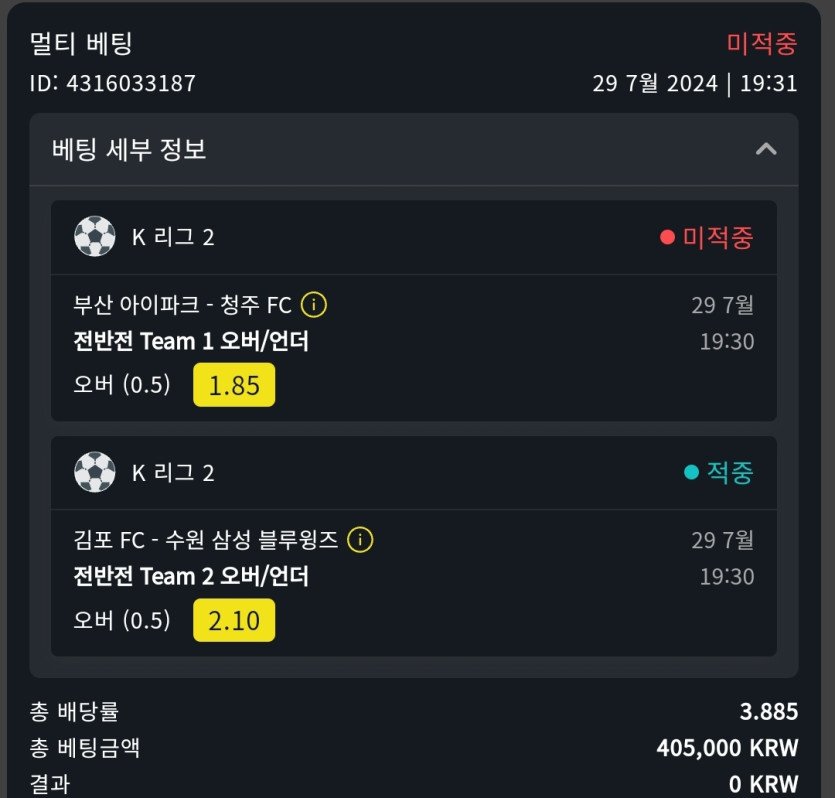Click the 베팅 세부 정보 header label
Viewport: 835px width, 798px height.
coord(129,150)
